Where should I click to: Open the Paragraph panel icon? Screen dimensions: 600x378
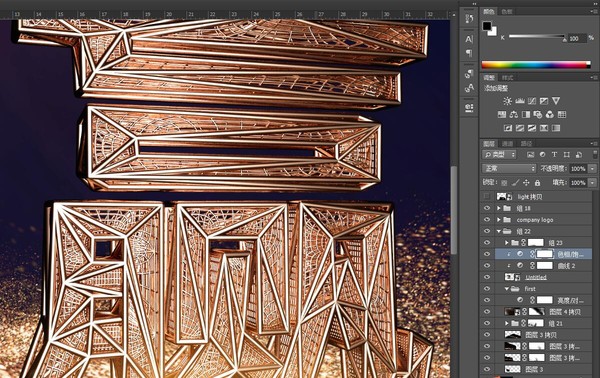[469, 53]
